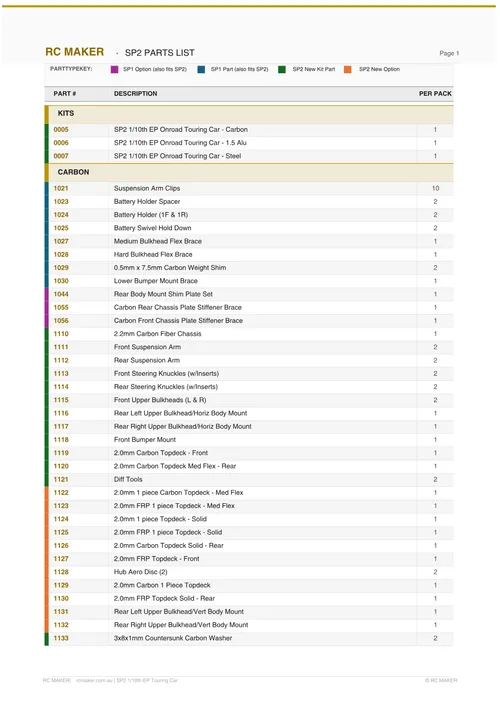Click the orange SP2 New Option swatch

click(347, 69)
